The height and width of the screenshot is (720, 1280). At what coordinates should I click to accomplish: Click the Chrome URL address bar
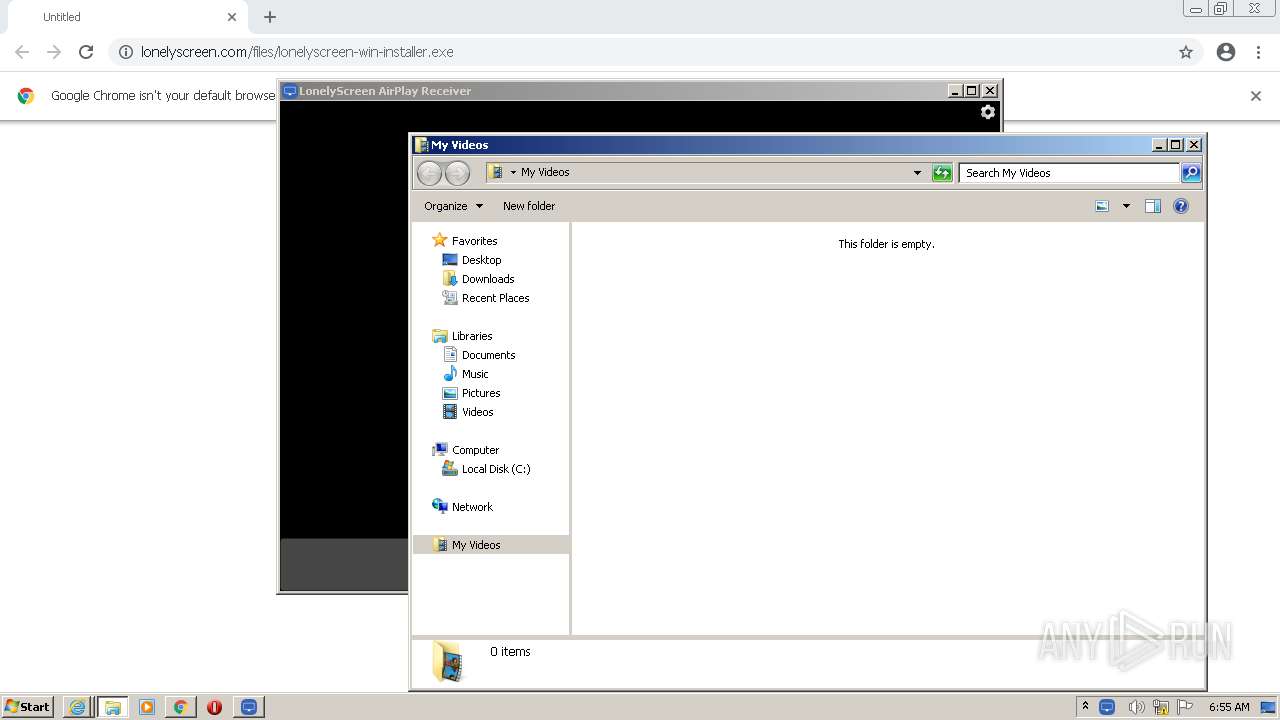click(640, 52)
